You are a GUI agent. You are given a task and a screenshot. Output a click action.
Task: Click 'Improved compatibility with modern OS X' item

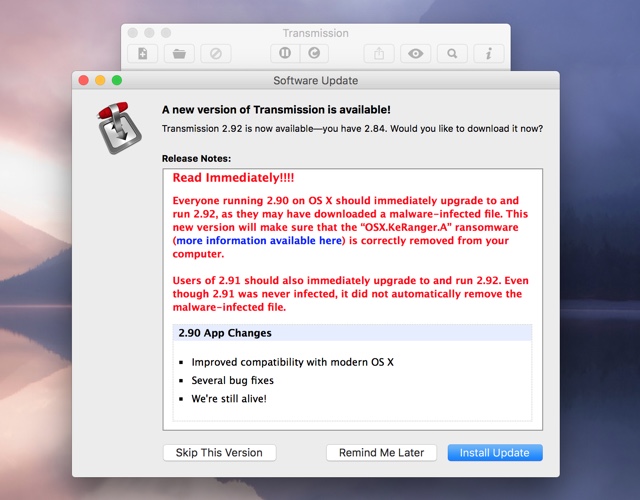coord(292,362)
